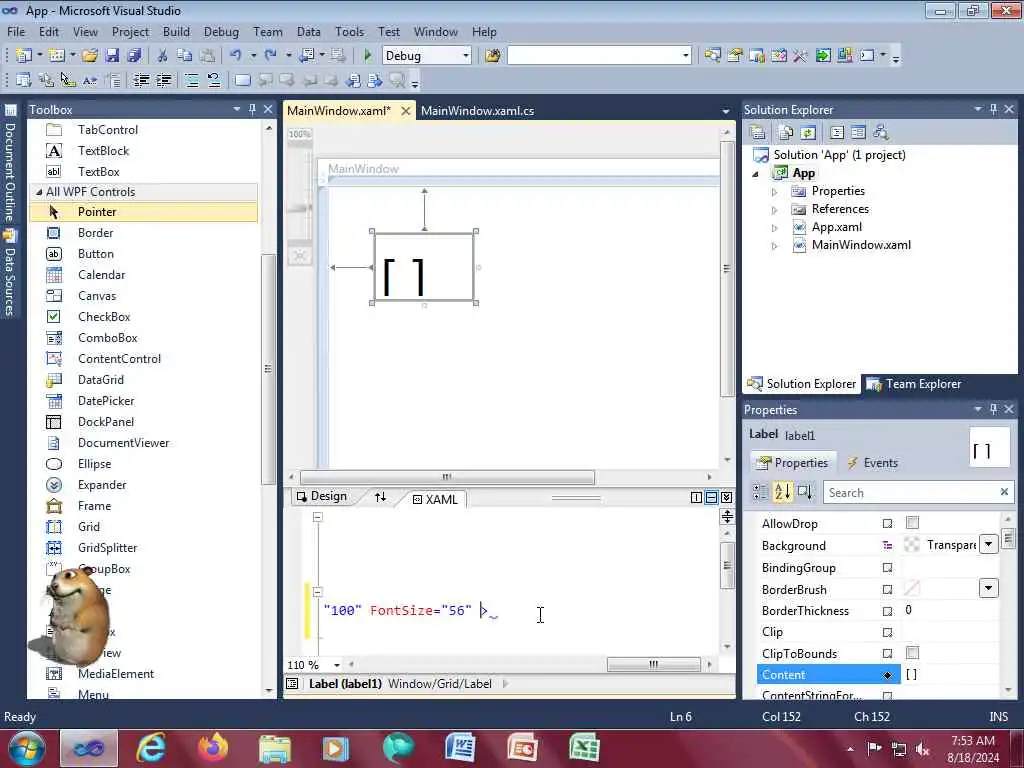1024x768 pixels.
Task: Open the Build menu
Action: (x=176, y=31)
